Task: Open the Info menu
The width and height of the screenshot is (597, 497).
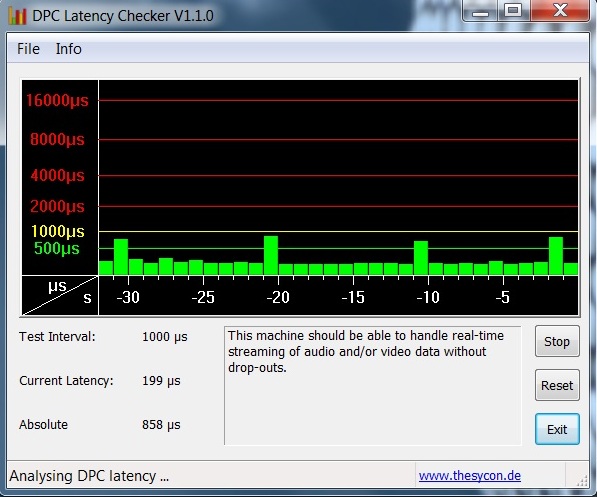Action: point(69,49)
